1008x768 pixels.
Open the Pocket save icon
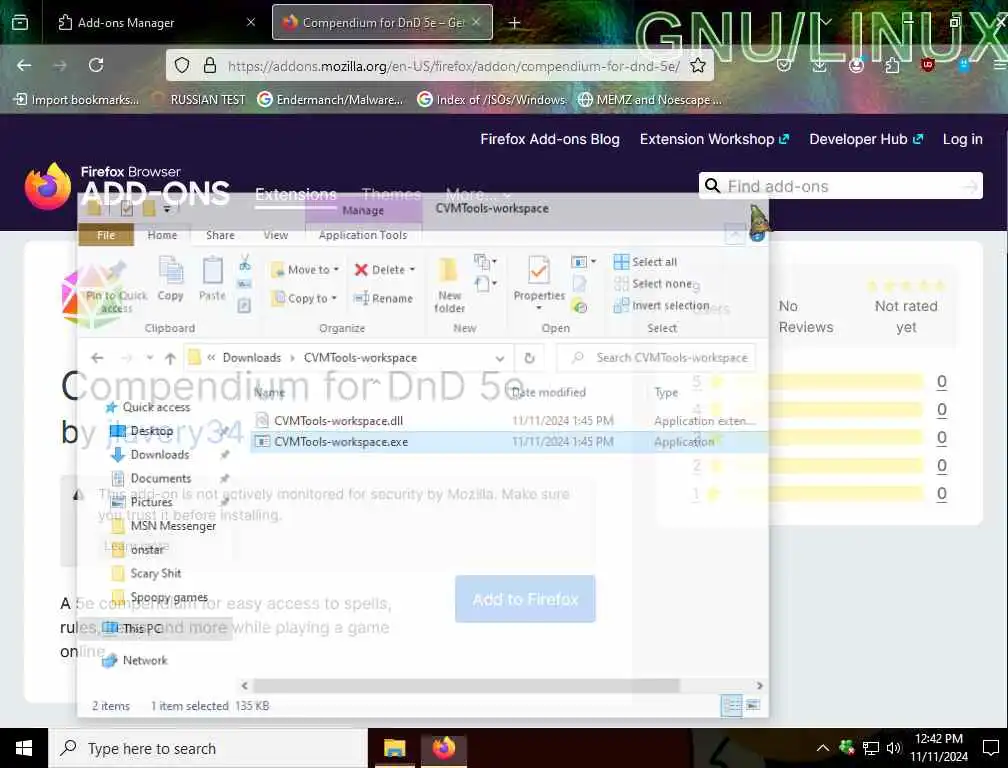point(784,65)
